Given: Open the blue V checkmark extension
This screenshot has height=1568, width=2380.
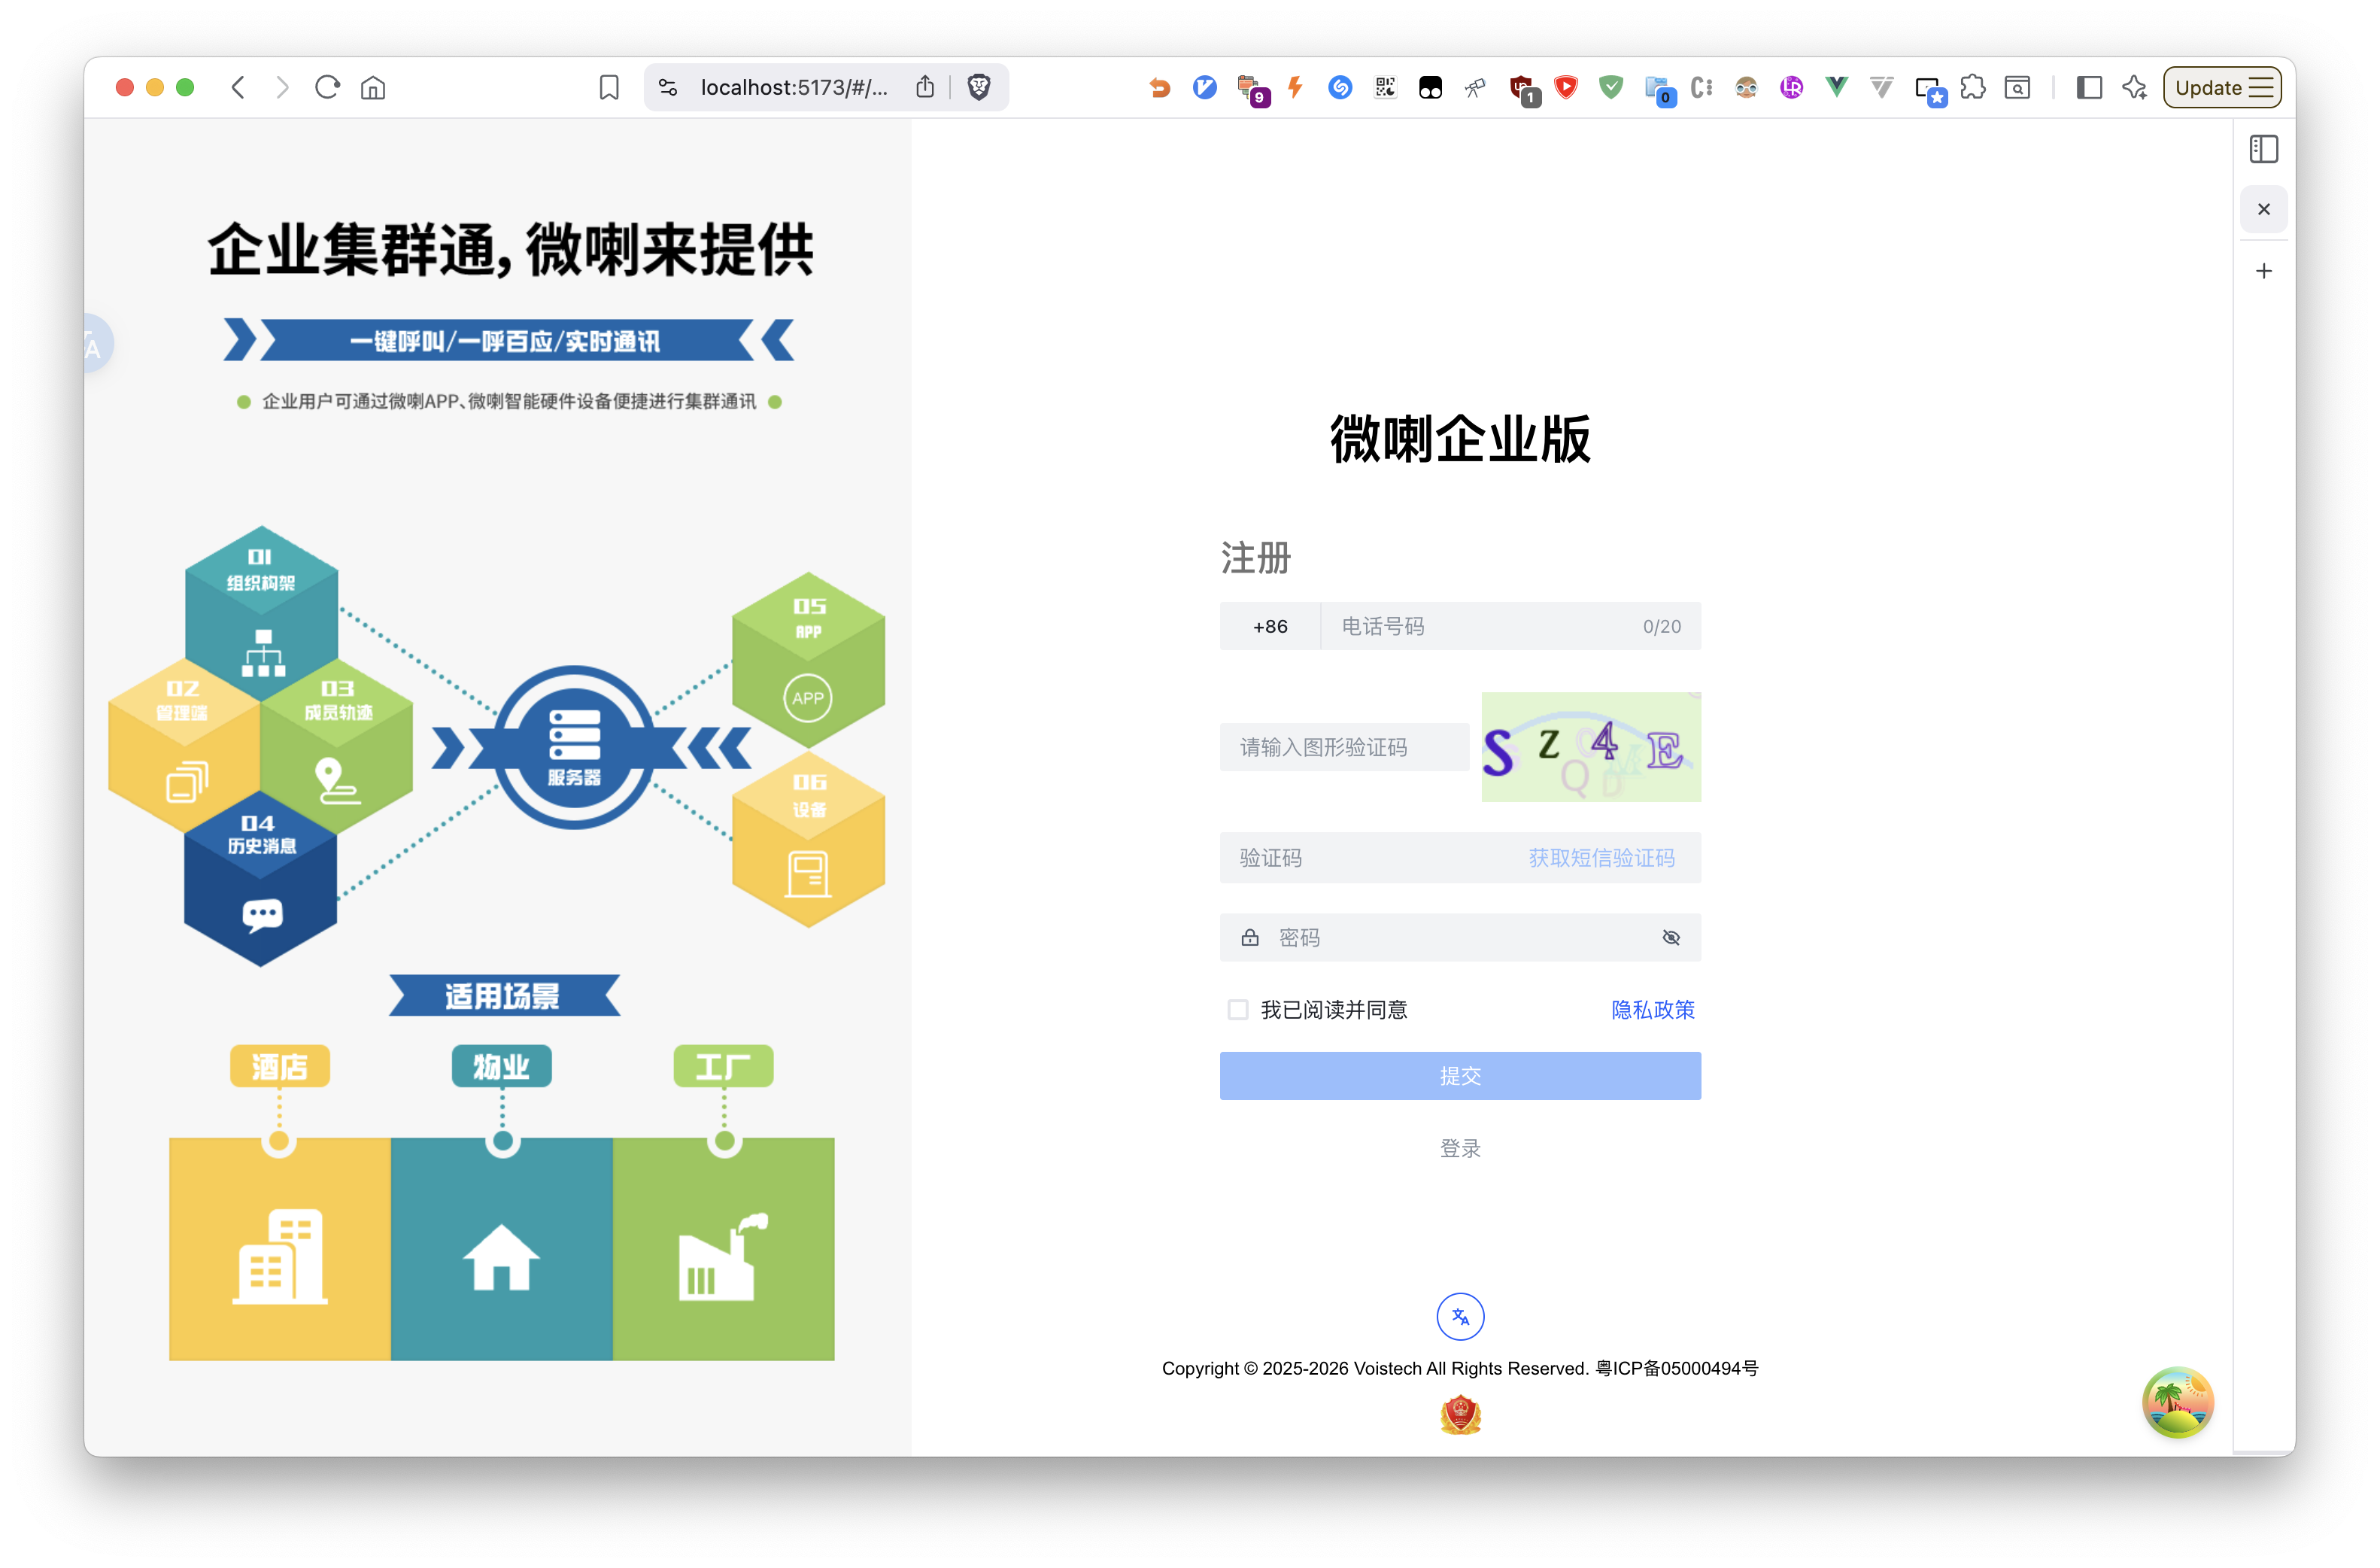Looking at the screenshot, I should (x=1205, y=88).
